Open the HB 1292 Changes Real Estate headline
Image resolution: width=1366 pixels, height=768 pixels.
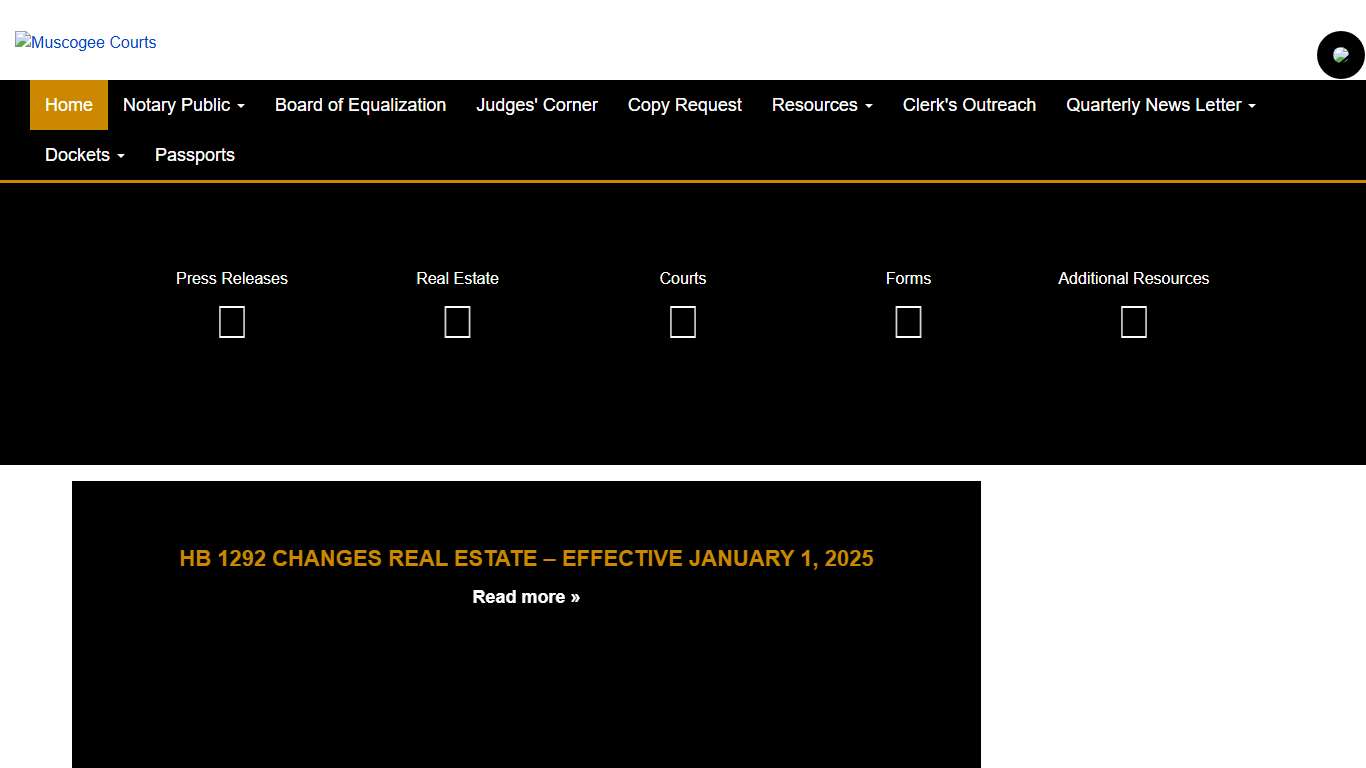pyautogui.click(x=526, y=558)
